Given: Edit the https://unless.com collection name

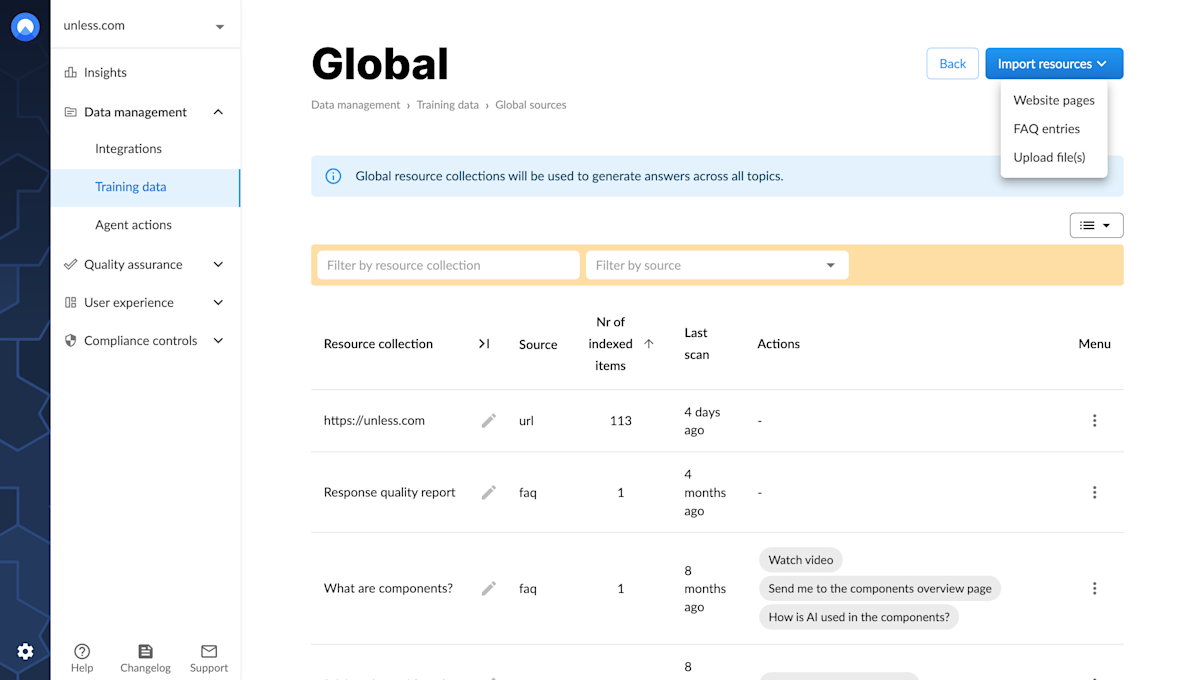Looking at the screenshot, I should click(x=488, y=421).
